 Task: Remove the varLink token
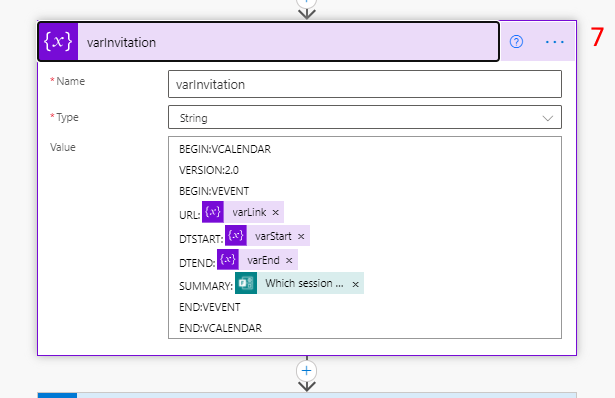tap(276, 213)
